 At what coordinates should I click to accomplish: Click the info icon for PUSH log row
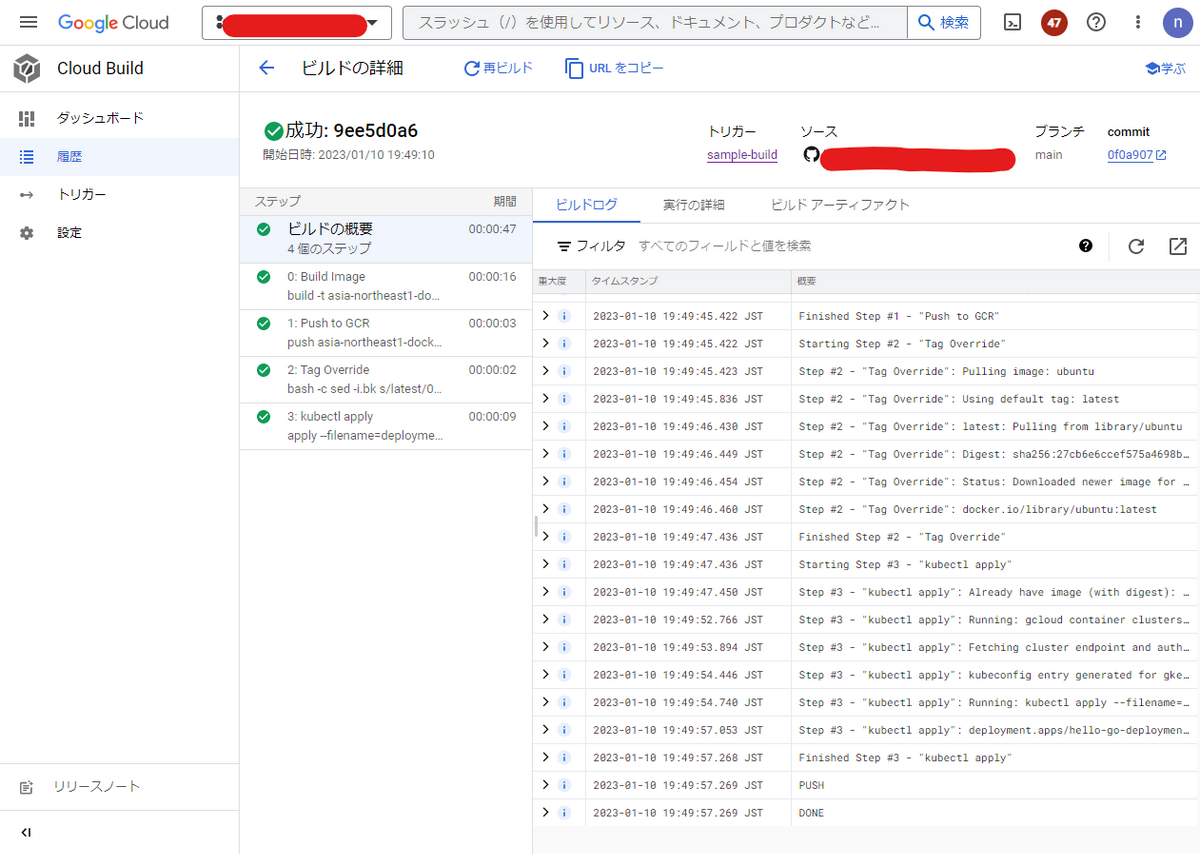(564, 785)
